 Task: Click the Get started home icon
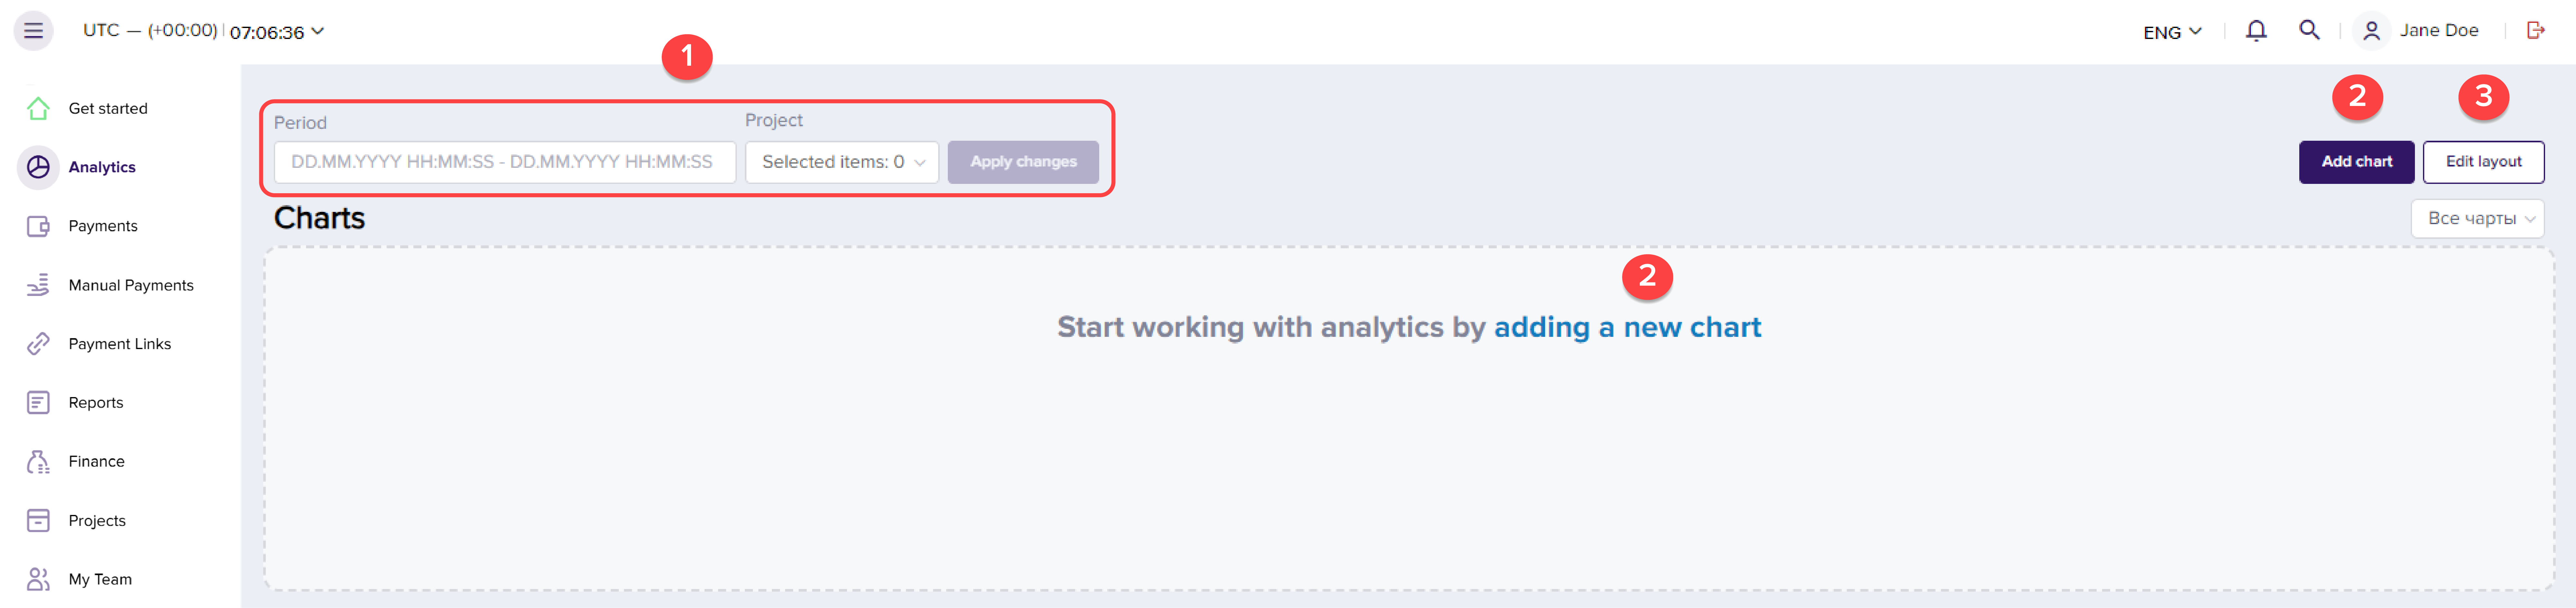coord(38,108)
